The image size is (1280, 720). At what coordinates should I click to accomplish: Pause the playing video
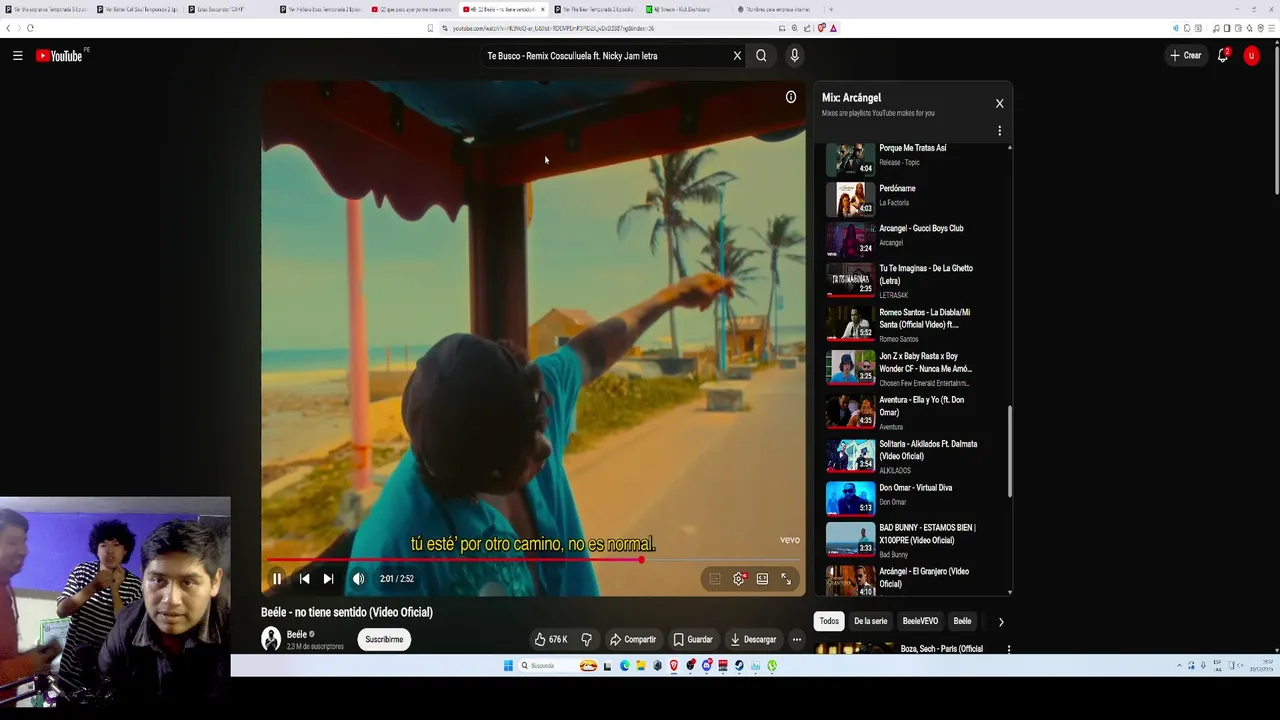coord(277,579)
